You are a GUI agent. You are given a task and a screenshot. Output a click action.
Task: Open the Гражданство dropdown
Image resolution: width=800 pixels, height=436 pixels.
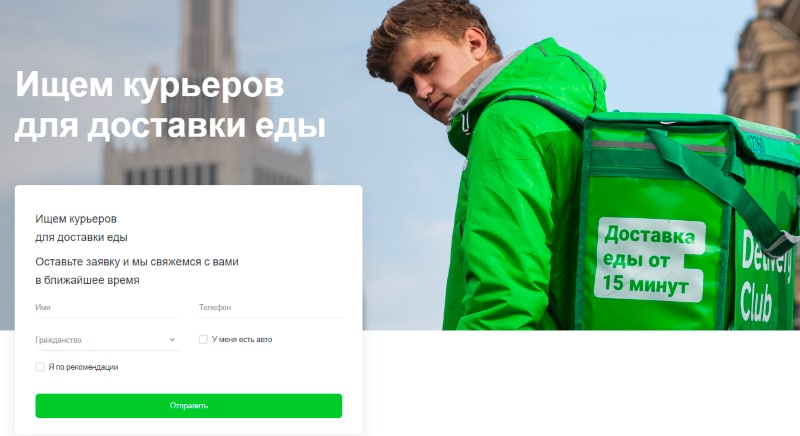pyautogui.click(x=107, y=340)
